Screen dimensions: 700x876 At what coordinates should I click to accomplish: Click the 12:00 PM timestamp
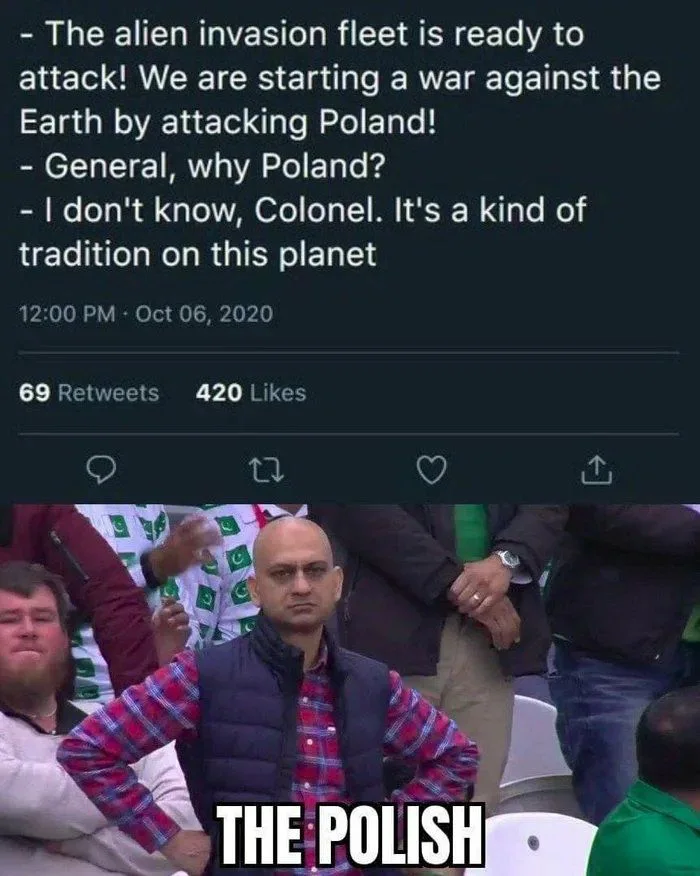(68, 313)
